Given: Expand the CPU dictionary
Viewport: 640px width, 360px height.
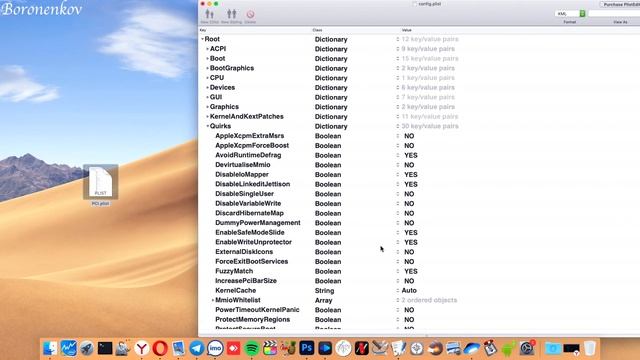Looking at the screenshot, I should [x=207, y=78].
